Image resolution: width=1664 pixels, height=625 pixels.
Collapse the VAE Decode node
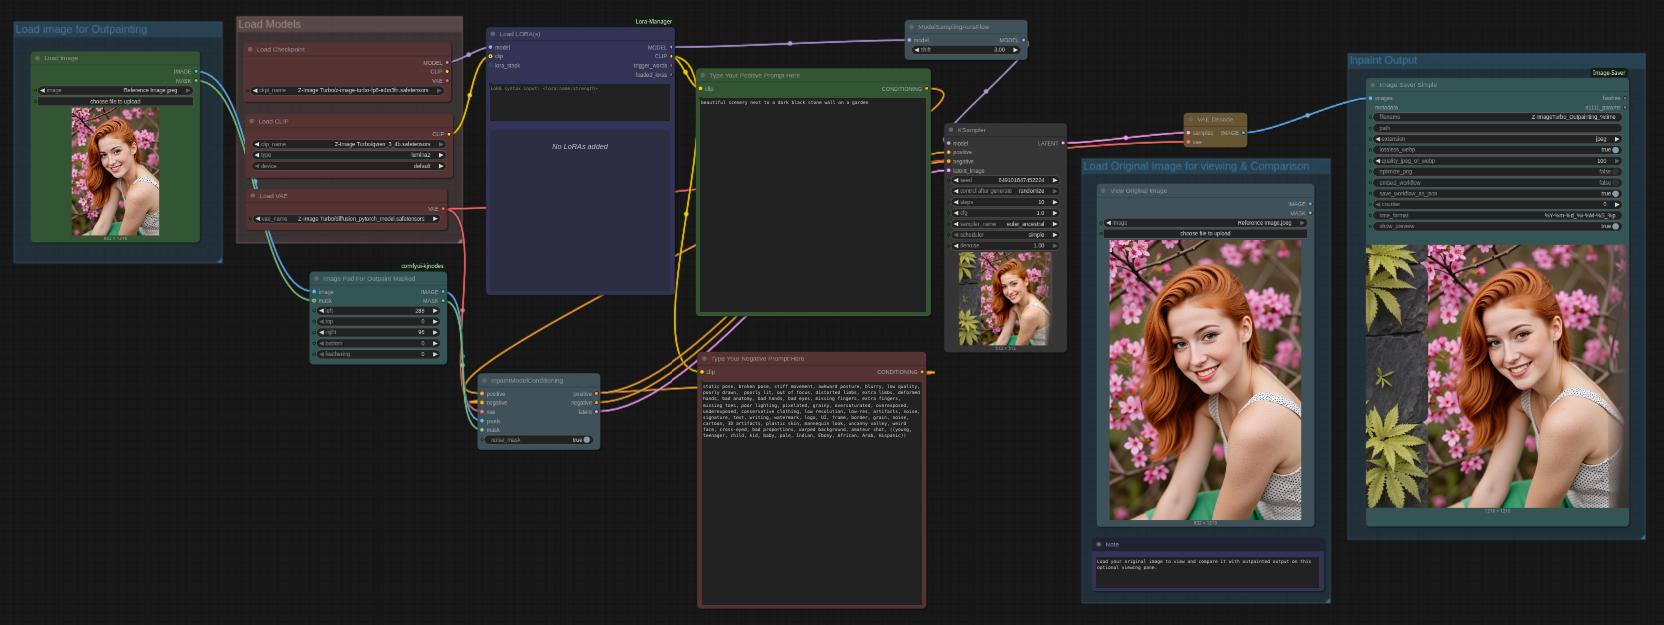[1190, 119]
